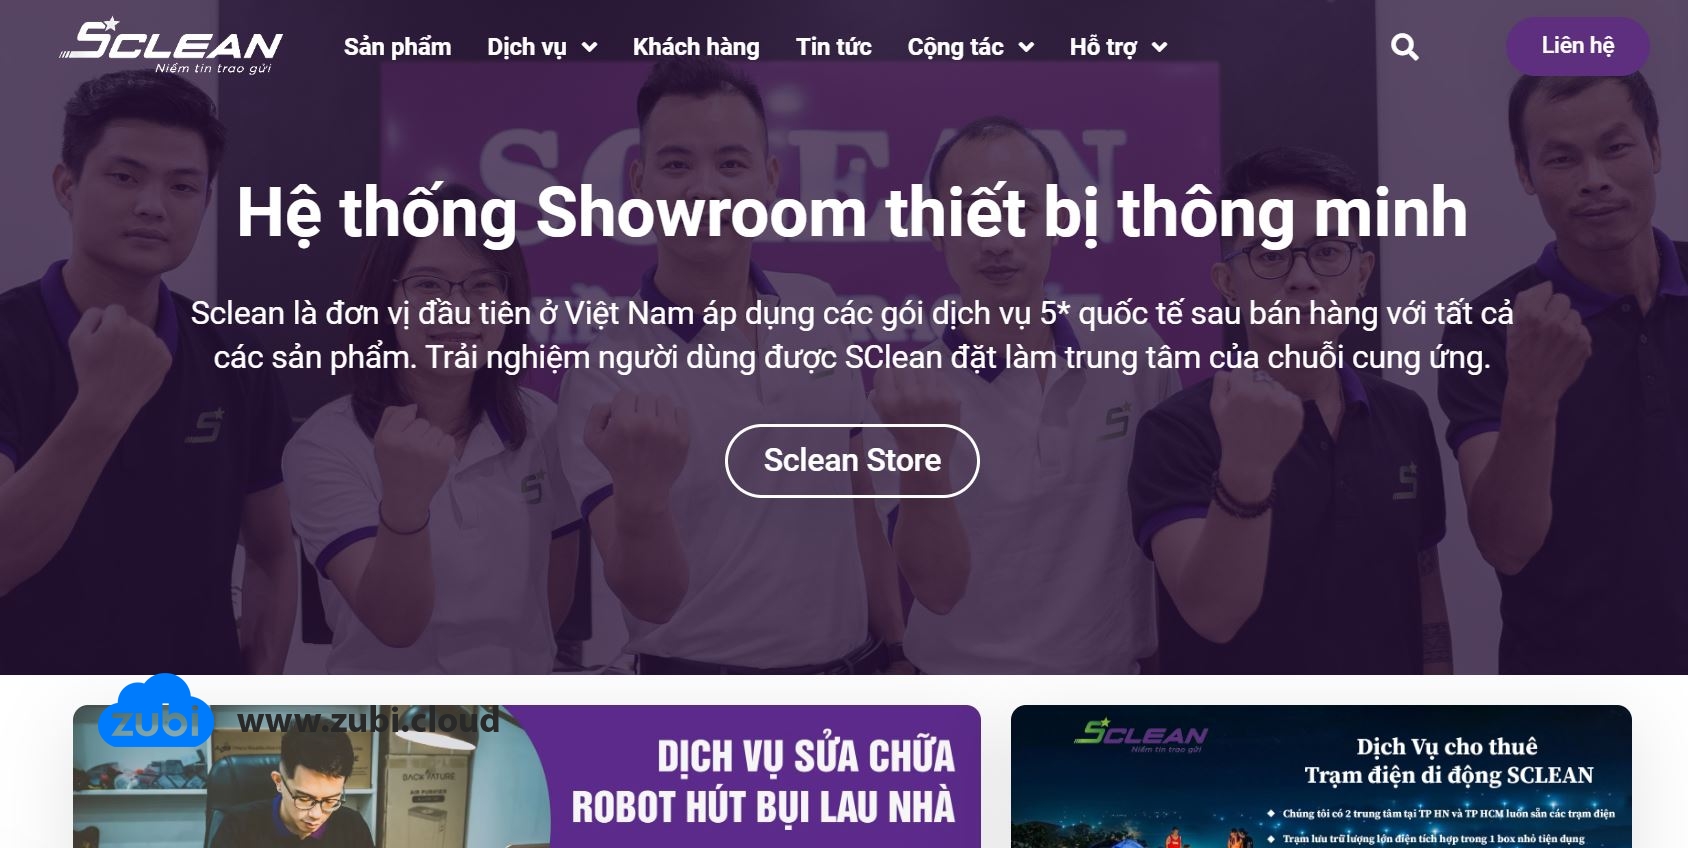
Task: Click the zubi cloud logo
Action: coord(155,711)
